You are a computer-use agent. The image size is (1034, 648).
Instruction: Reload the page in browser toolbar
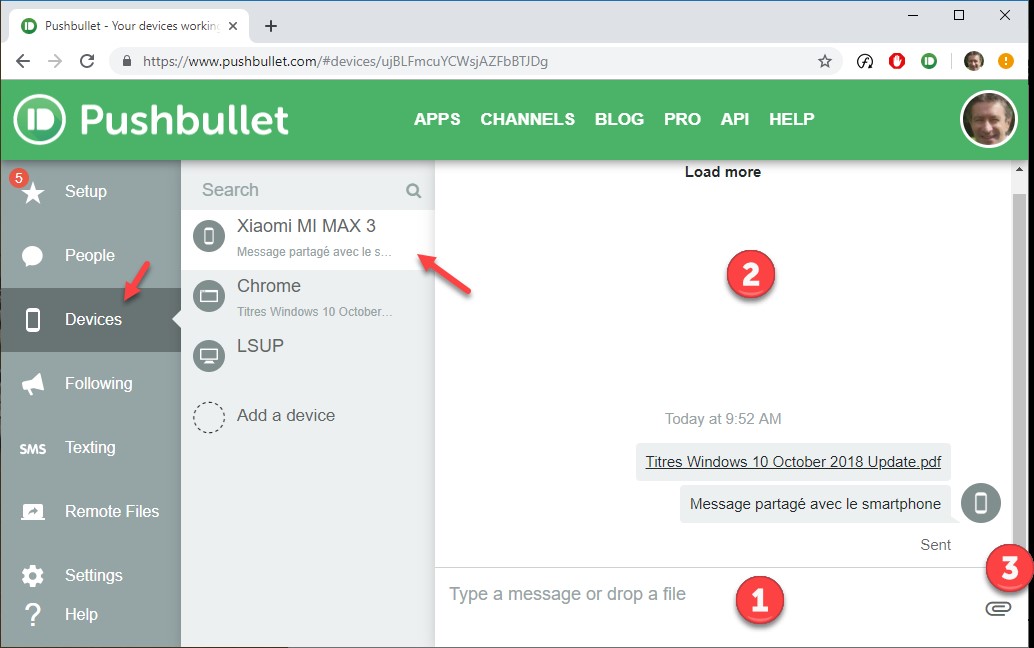point(87,61)
